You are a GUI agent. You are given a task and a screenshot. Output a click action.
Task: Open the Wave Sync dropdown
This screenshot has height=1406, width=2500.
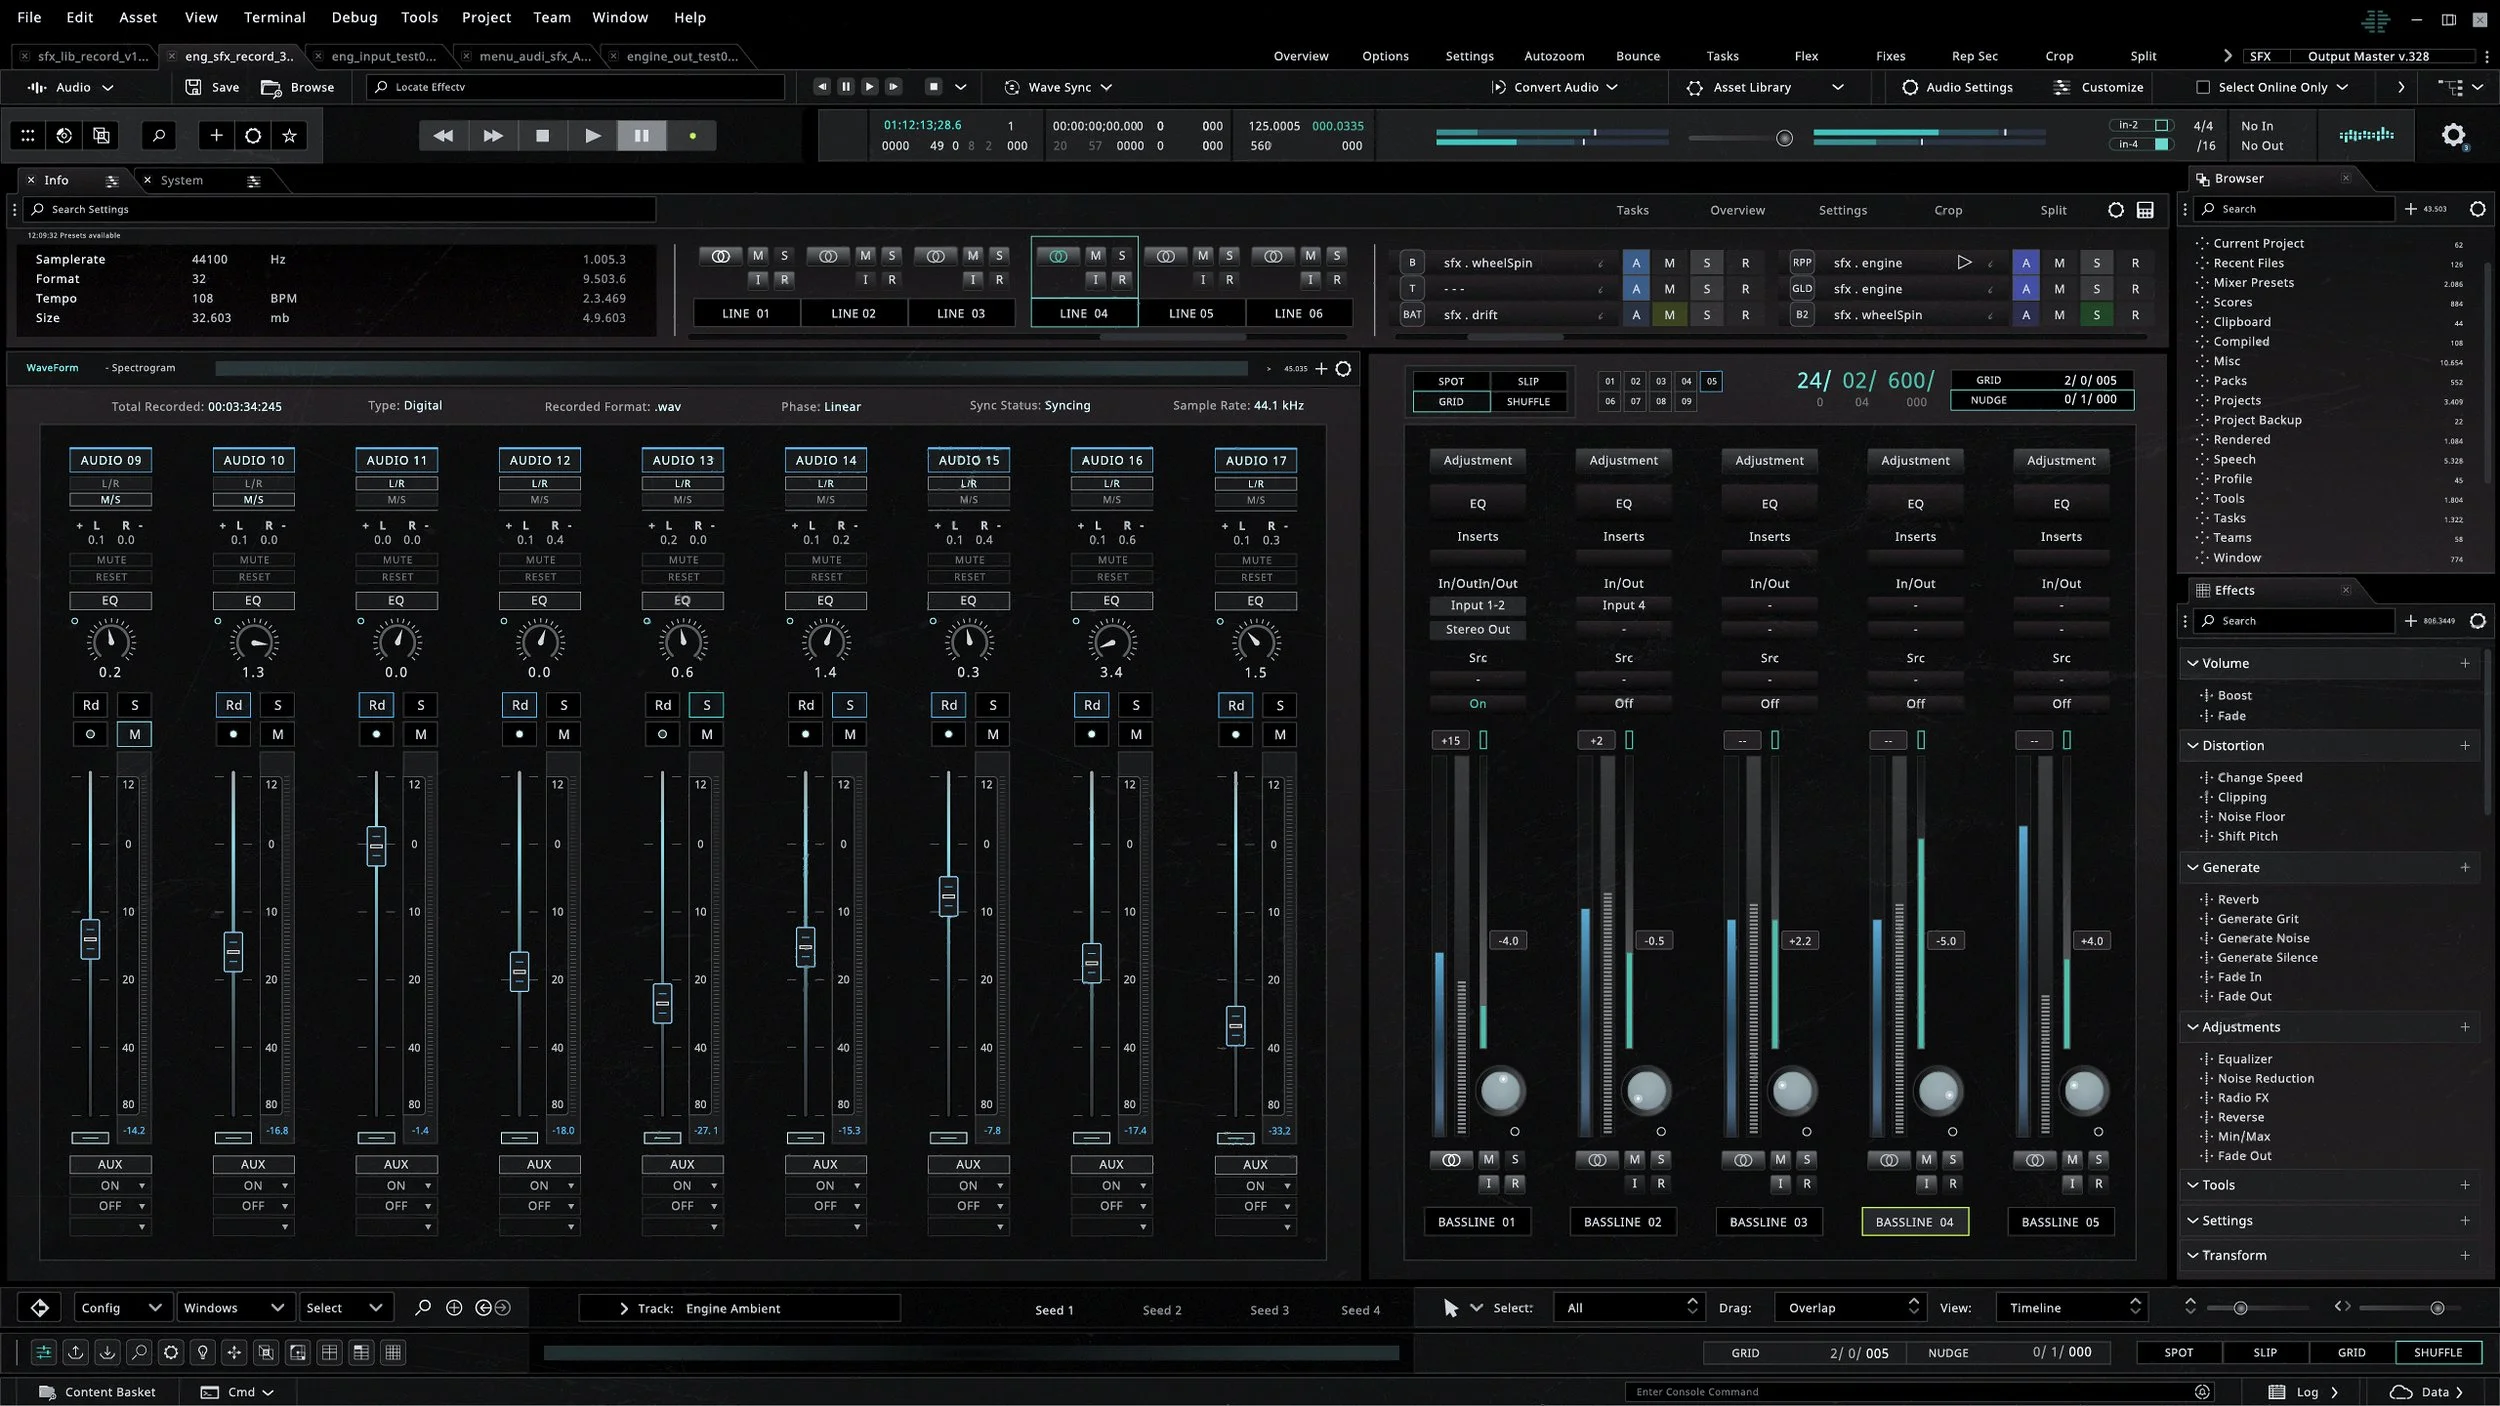tap(1106, 87)
